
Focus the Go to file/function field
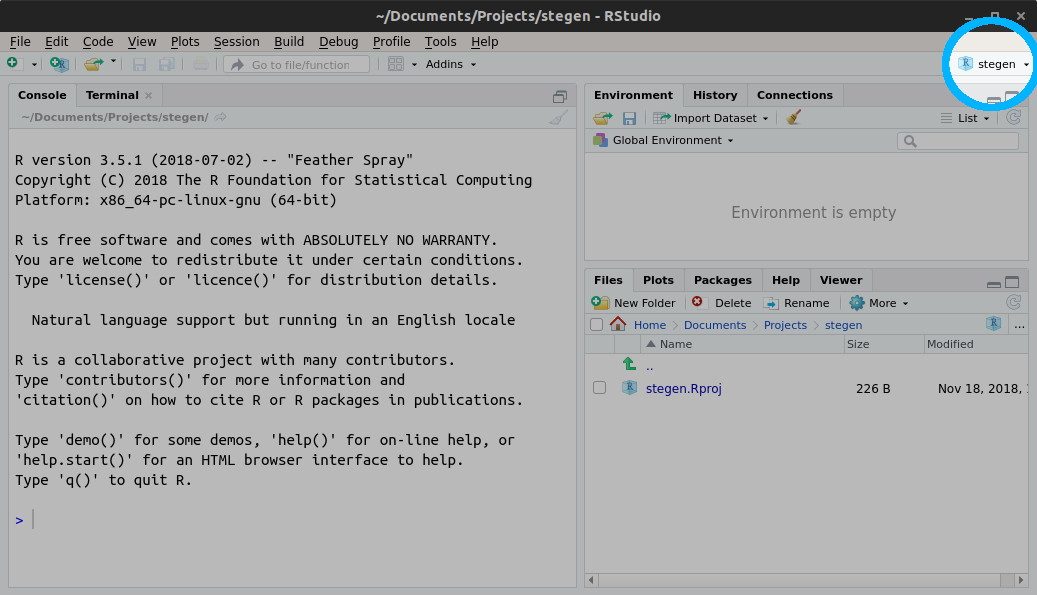click(x=297, y=64)
